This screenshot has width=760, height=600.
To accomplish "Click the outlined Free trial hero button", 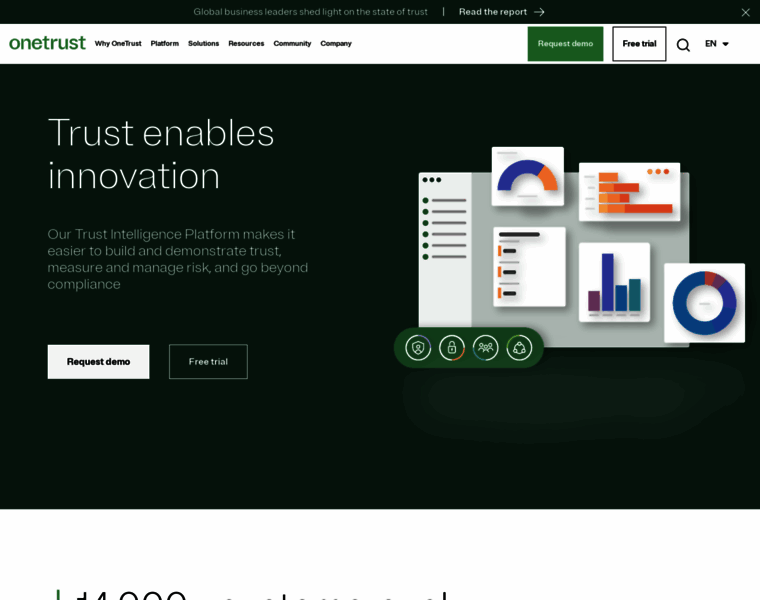I will (208, 362).
